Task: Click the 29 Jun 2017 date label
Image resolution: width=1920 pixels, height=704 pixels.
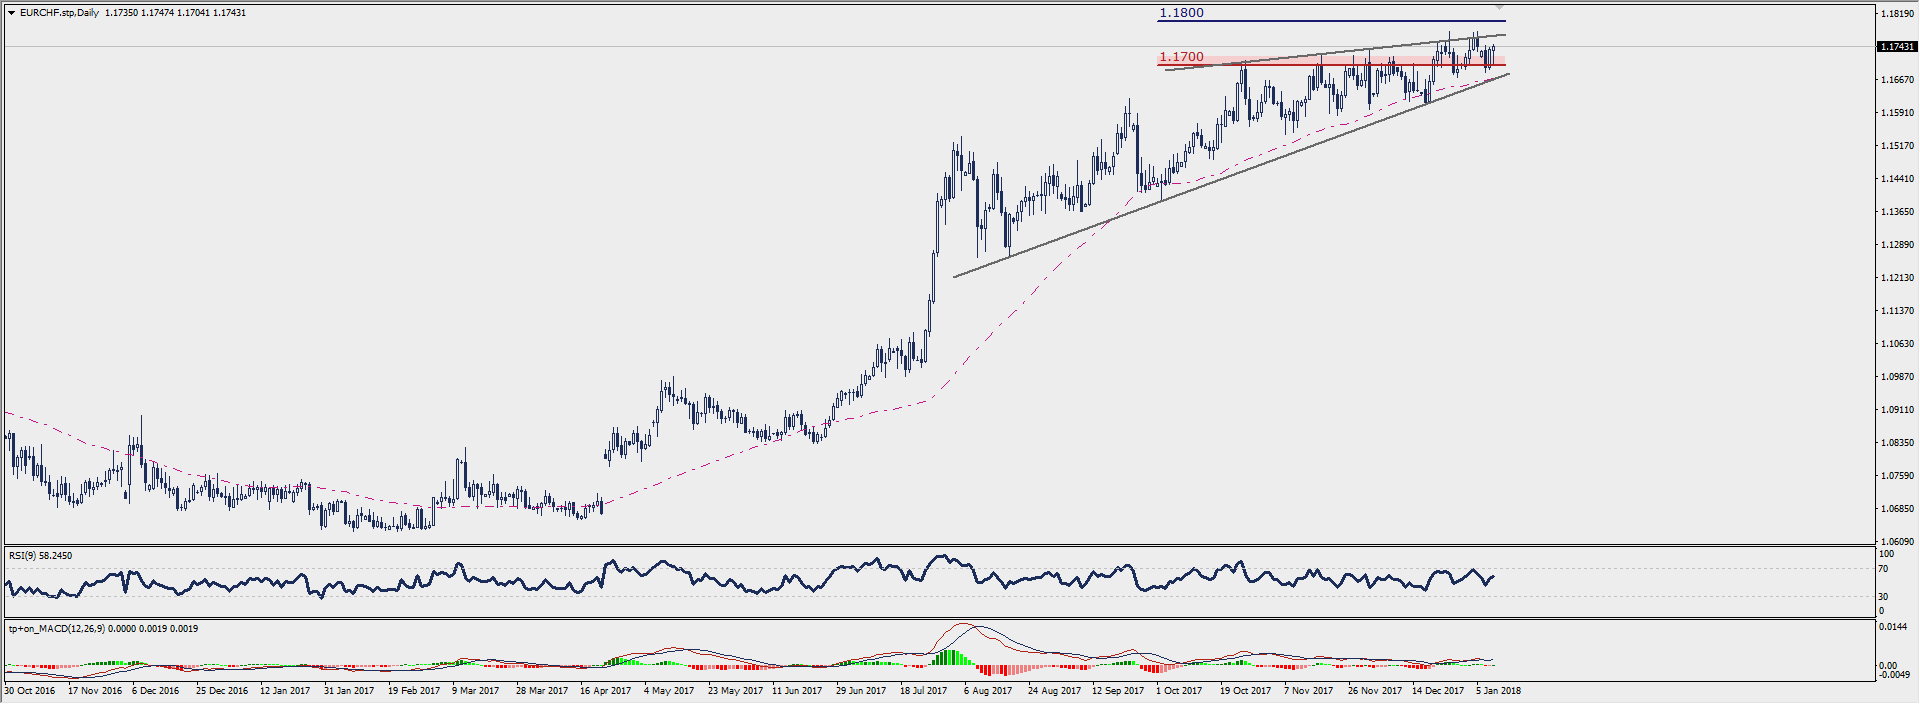Action: pos(861,691)
